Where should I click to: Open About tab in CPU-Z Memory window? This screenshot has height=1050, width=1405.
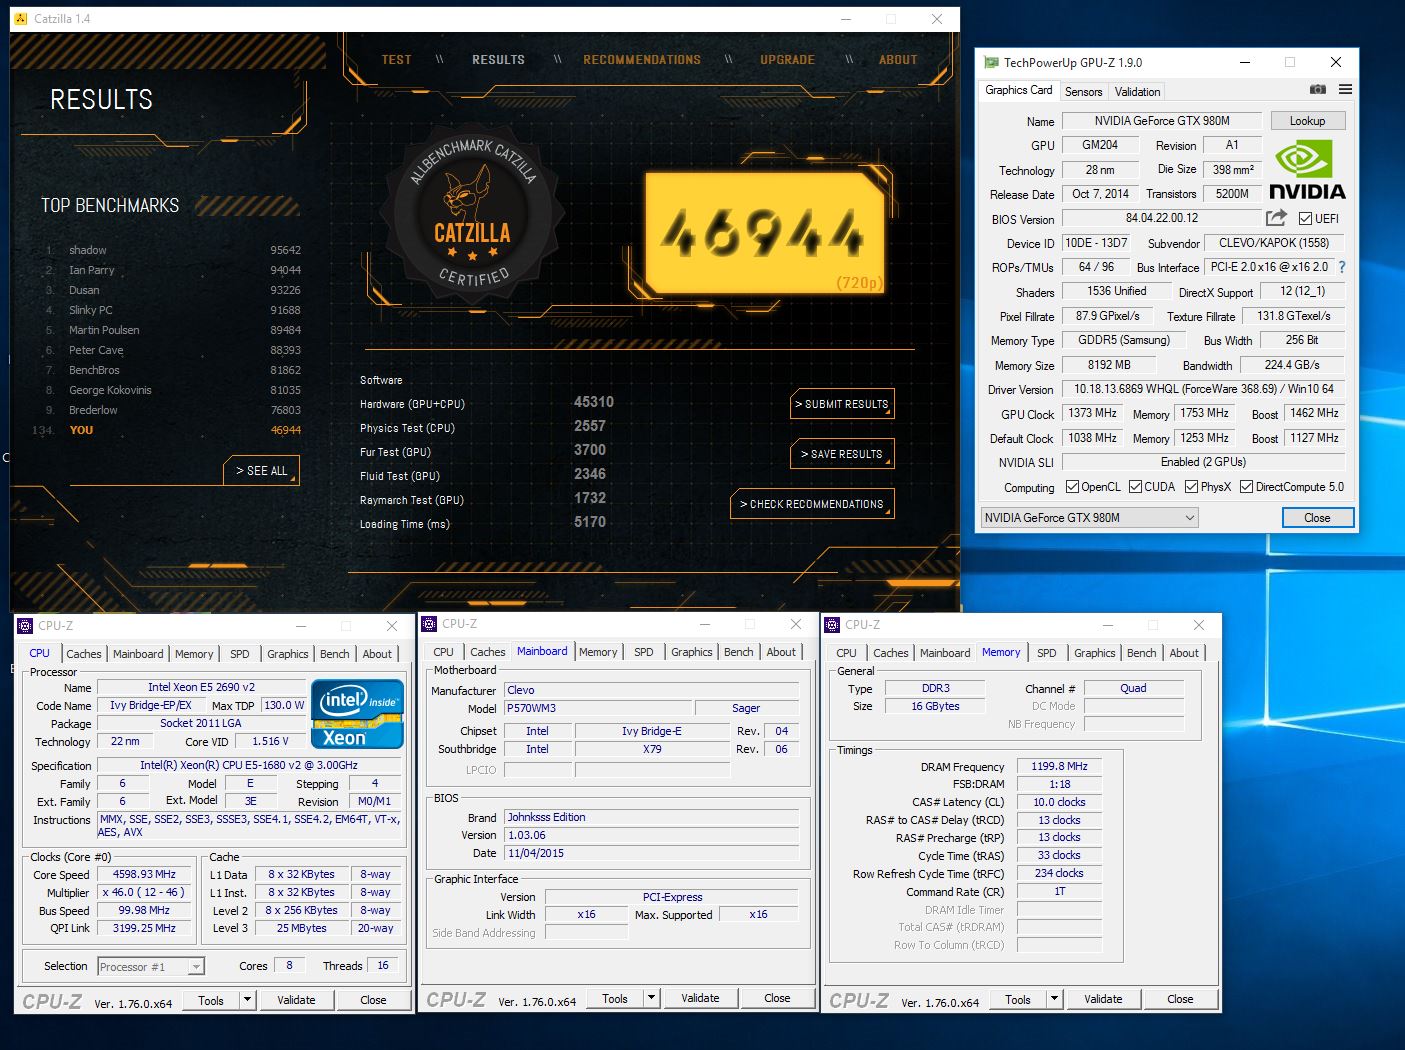coord(1184,653)
